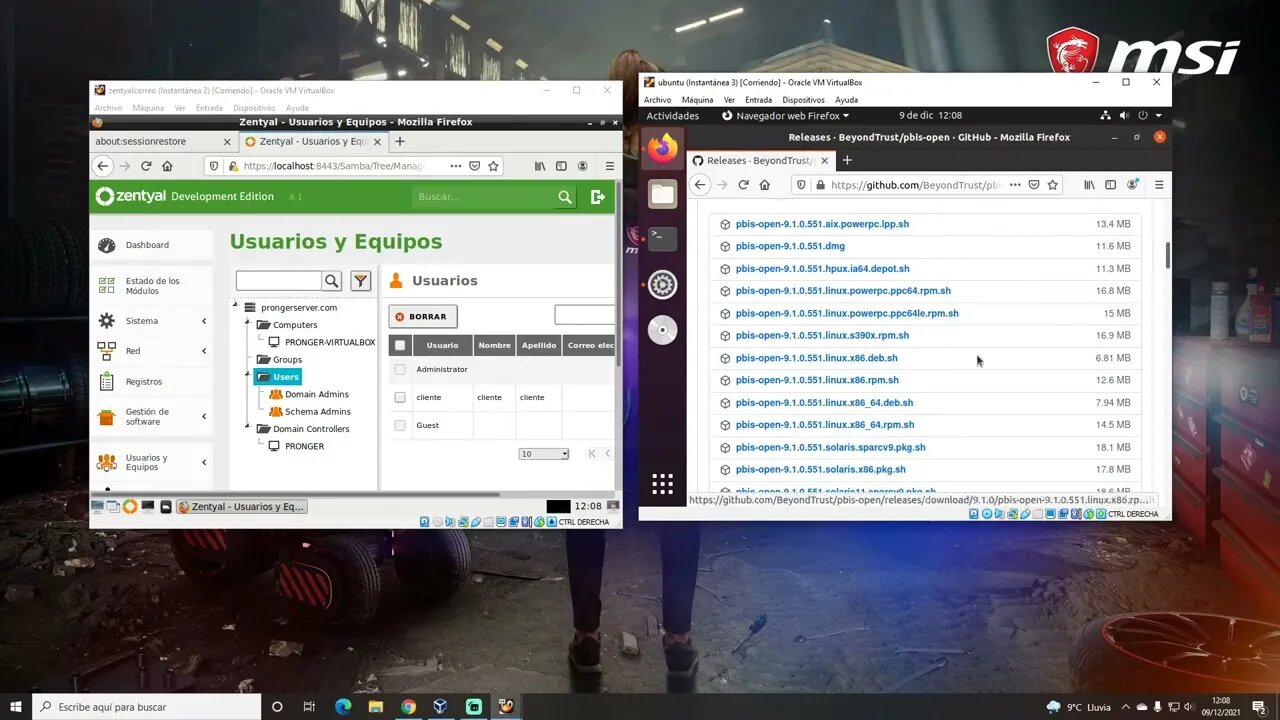
Task: Open VirtualBox from Windows taskbar
Action: (x=440, y=707)
